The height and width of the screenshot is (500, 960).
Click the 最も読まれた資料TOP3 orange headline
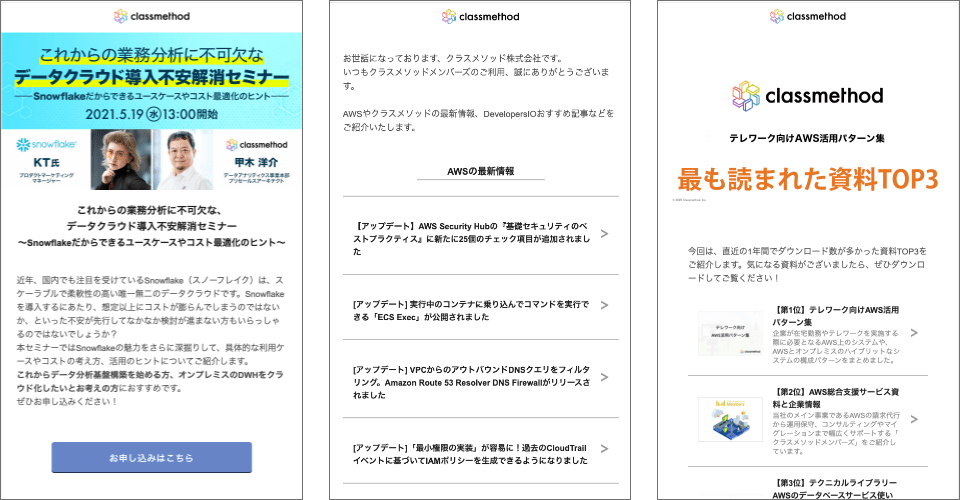click(807, 179)
